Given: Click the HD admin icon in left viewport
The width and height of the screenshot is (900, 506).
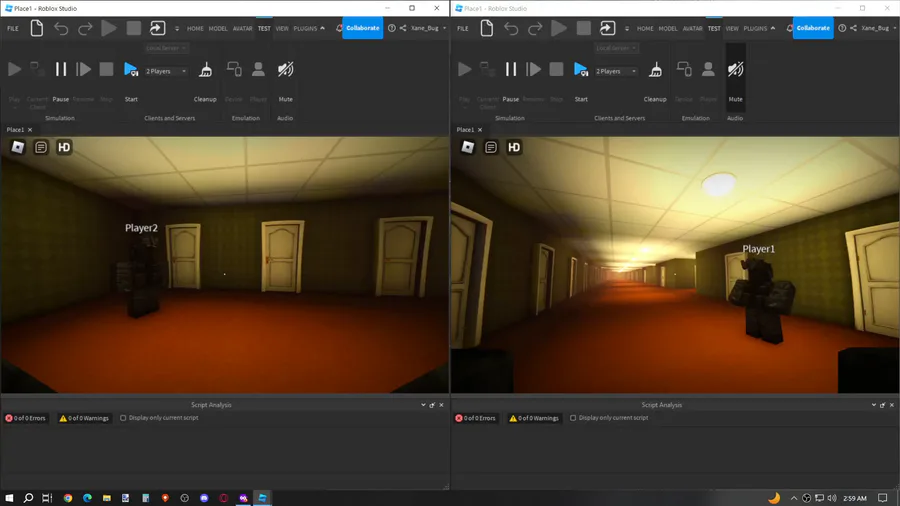Looking at the screenshot, I should 64,147.
